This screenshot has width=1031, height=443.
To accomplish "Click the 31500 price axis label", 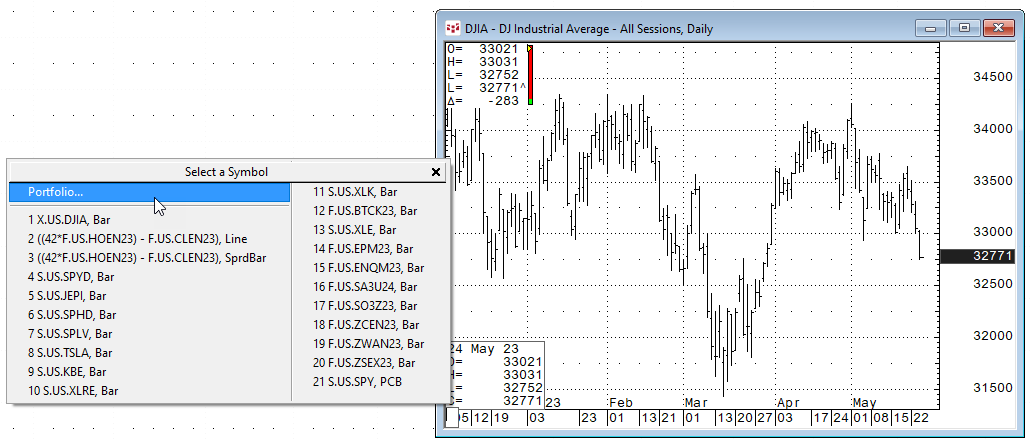I will point(992,388).
